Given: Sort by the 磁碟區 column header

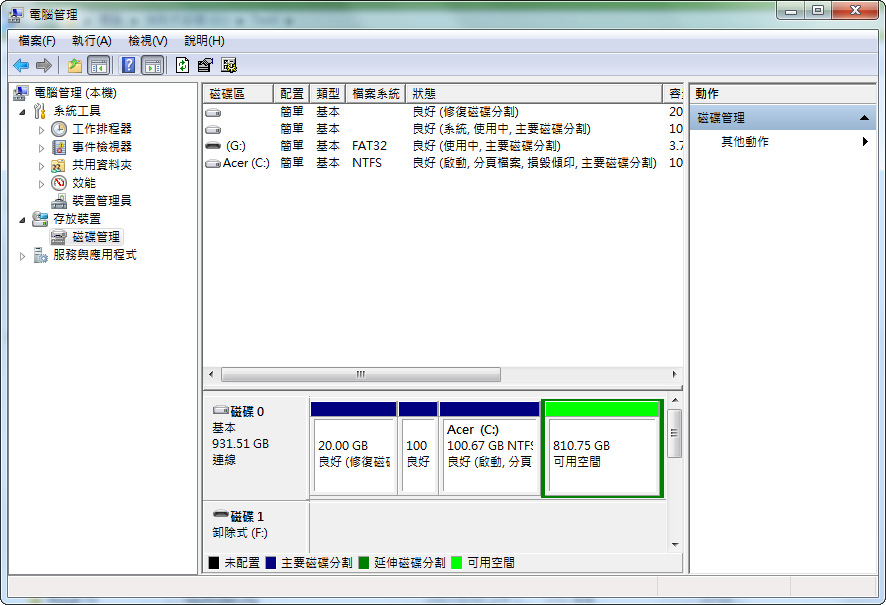Looking at the screenshot, I should click(238, 94).
